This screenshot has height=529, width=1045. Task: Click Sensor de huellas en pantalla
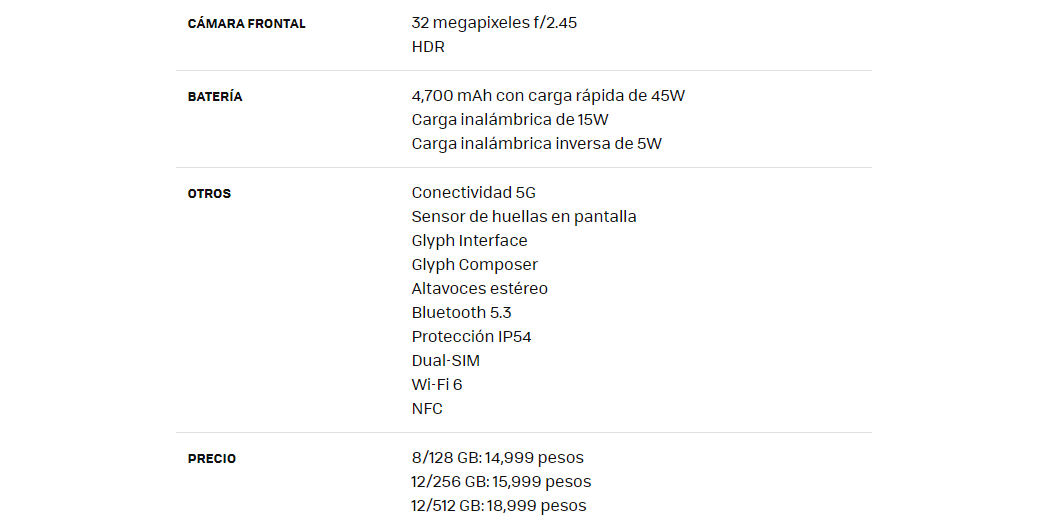pos(524,217)
